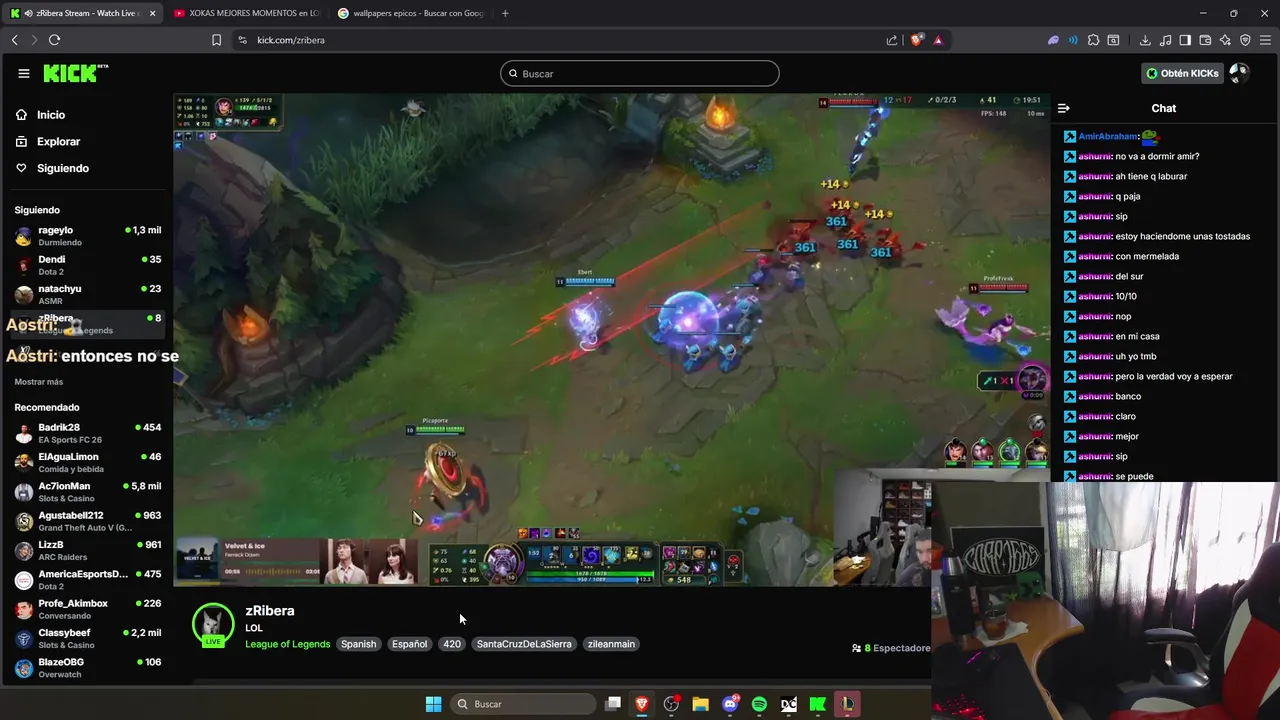Switch to XOKAS MEJORES MOMENTOS tab
The height and width of the screenshot is (720, 1280).
tap(245, 13)
